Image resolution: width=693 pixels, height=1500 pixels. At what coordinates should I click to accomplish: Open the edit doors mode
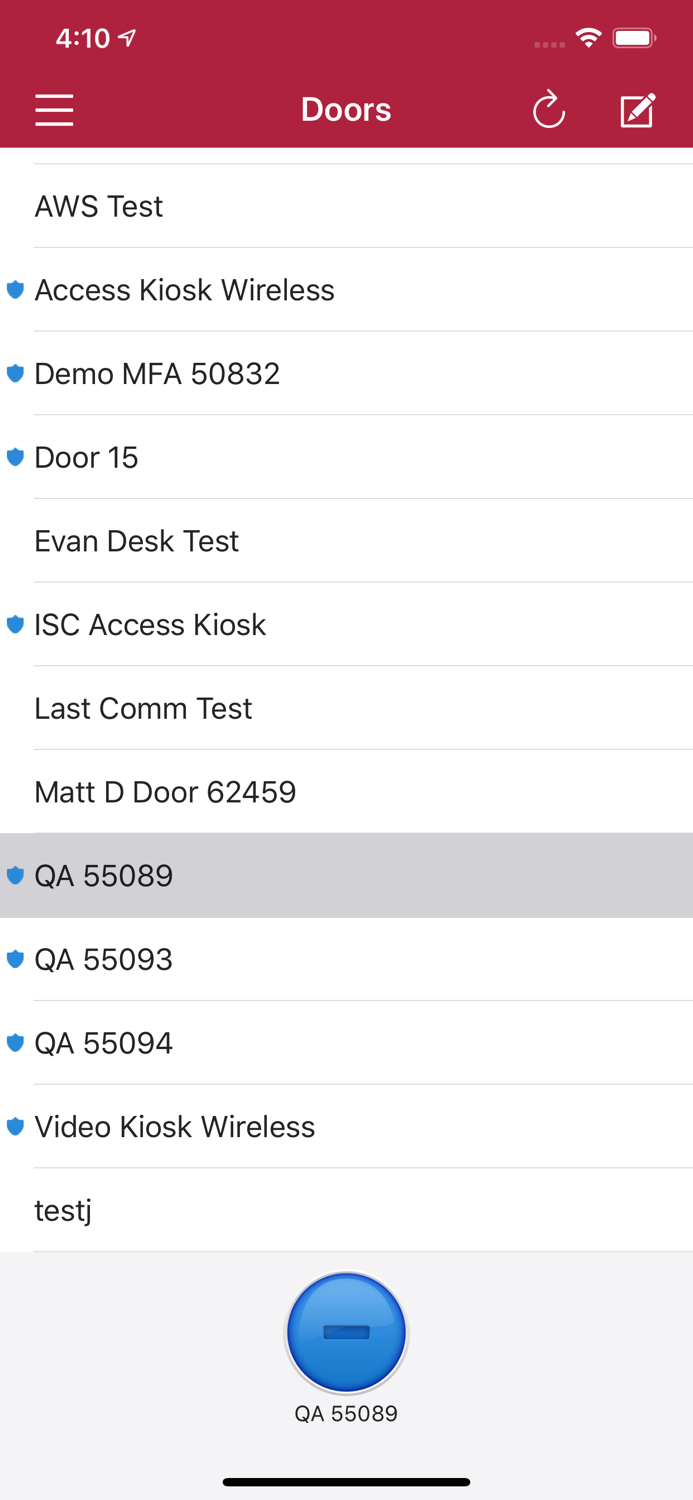click(638, 109)
